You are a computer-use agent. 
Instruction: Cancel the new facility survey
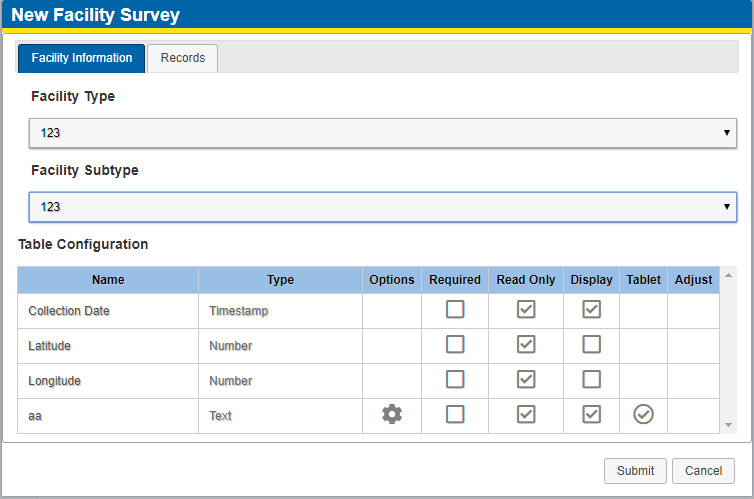click(704, 471)
